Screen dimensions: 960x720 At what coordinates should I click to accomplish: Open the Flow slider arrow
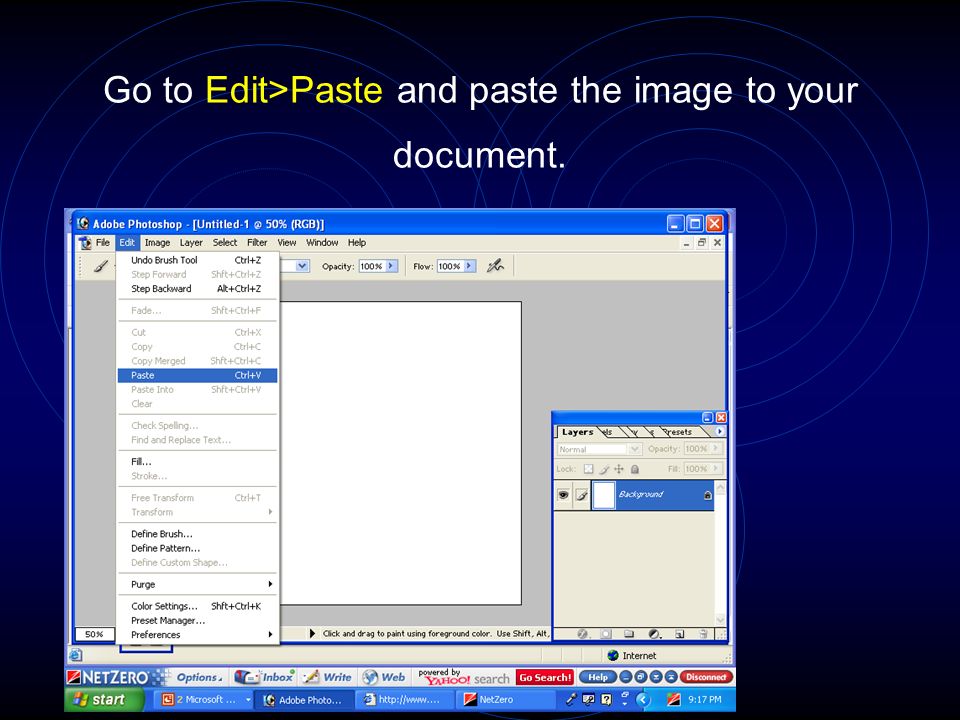pos(470,266)
